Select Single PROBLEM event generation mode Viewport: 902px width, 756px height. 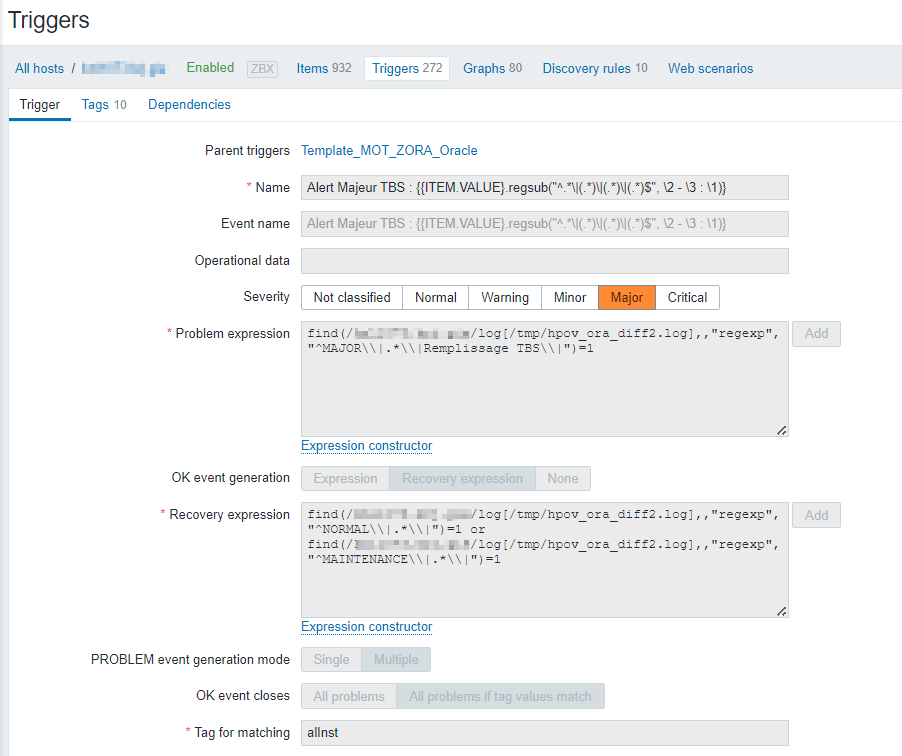tap(332, 660)
